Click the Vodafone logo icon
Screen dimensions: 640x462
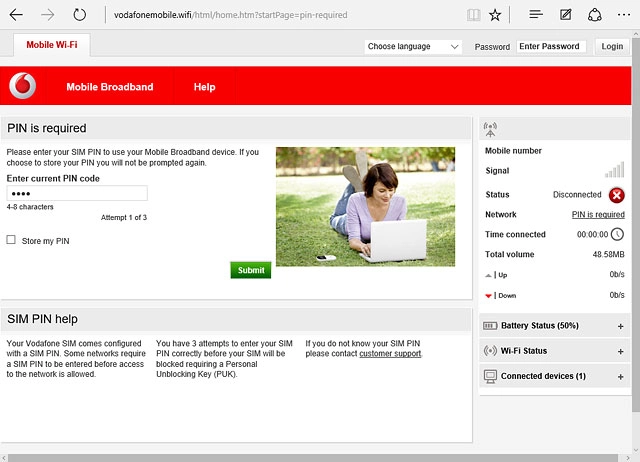pos(22,87)
